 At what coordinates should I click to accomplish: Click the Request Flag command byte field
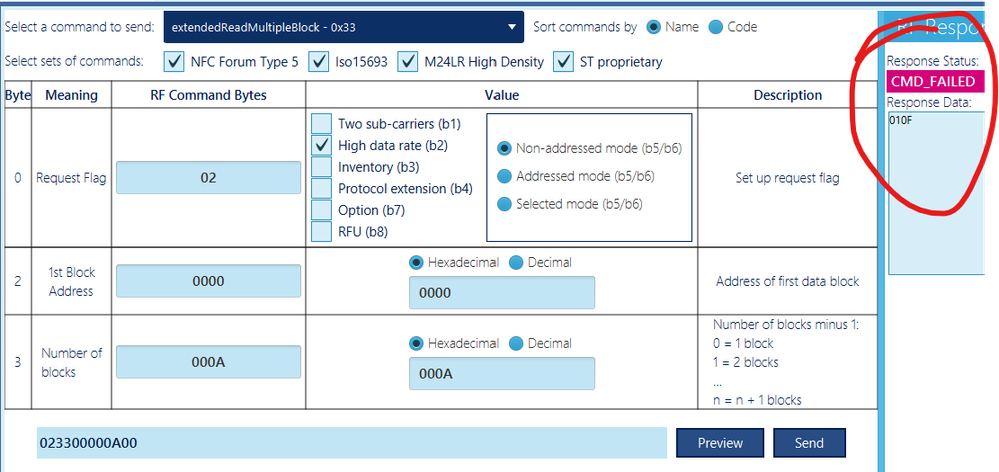(x=208, y=178)
